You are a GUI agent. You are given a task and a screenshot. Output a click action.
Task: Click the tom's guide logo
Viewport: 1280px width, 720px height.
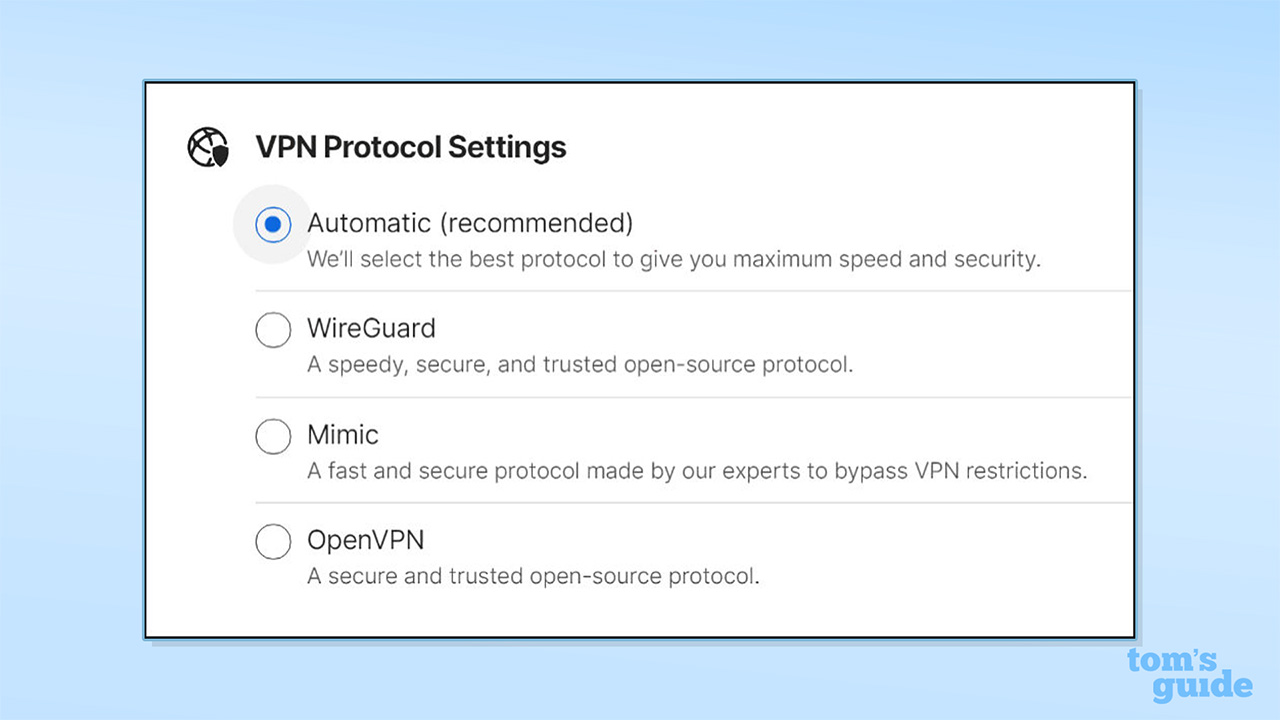1189,675
